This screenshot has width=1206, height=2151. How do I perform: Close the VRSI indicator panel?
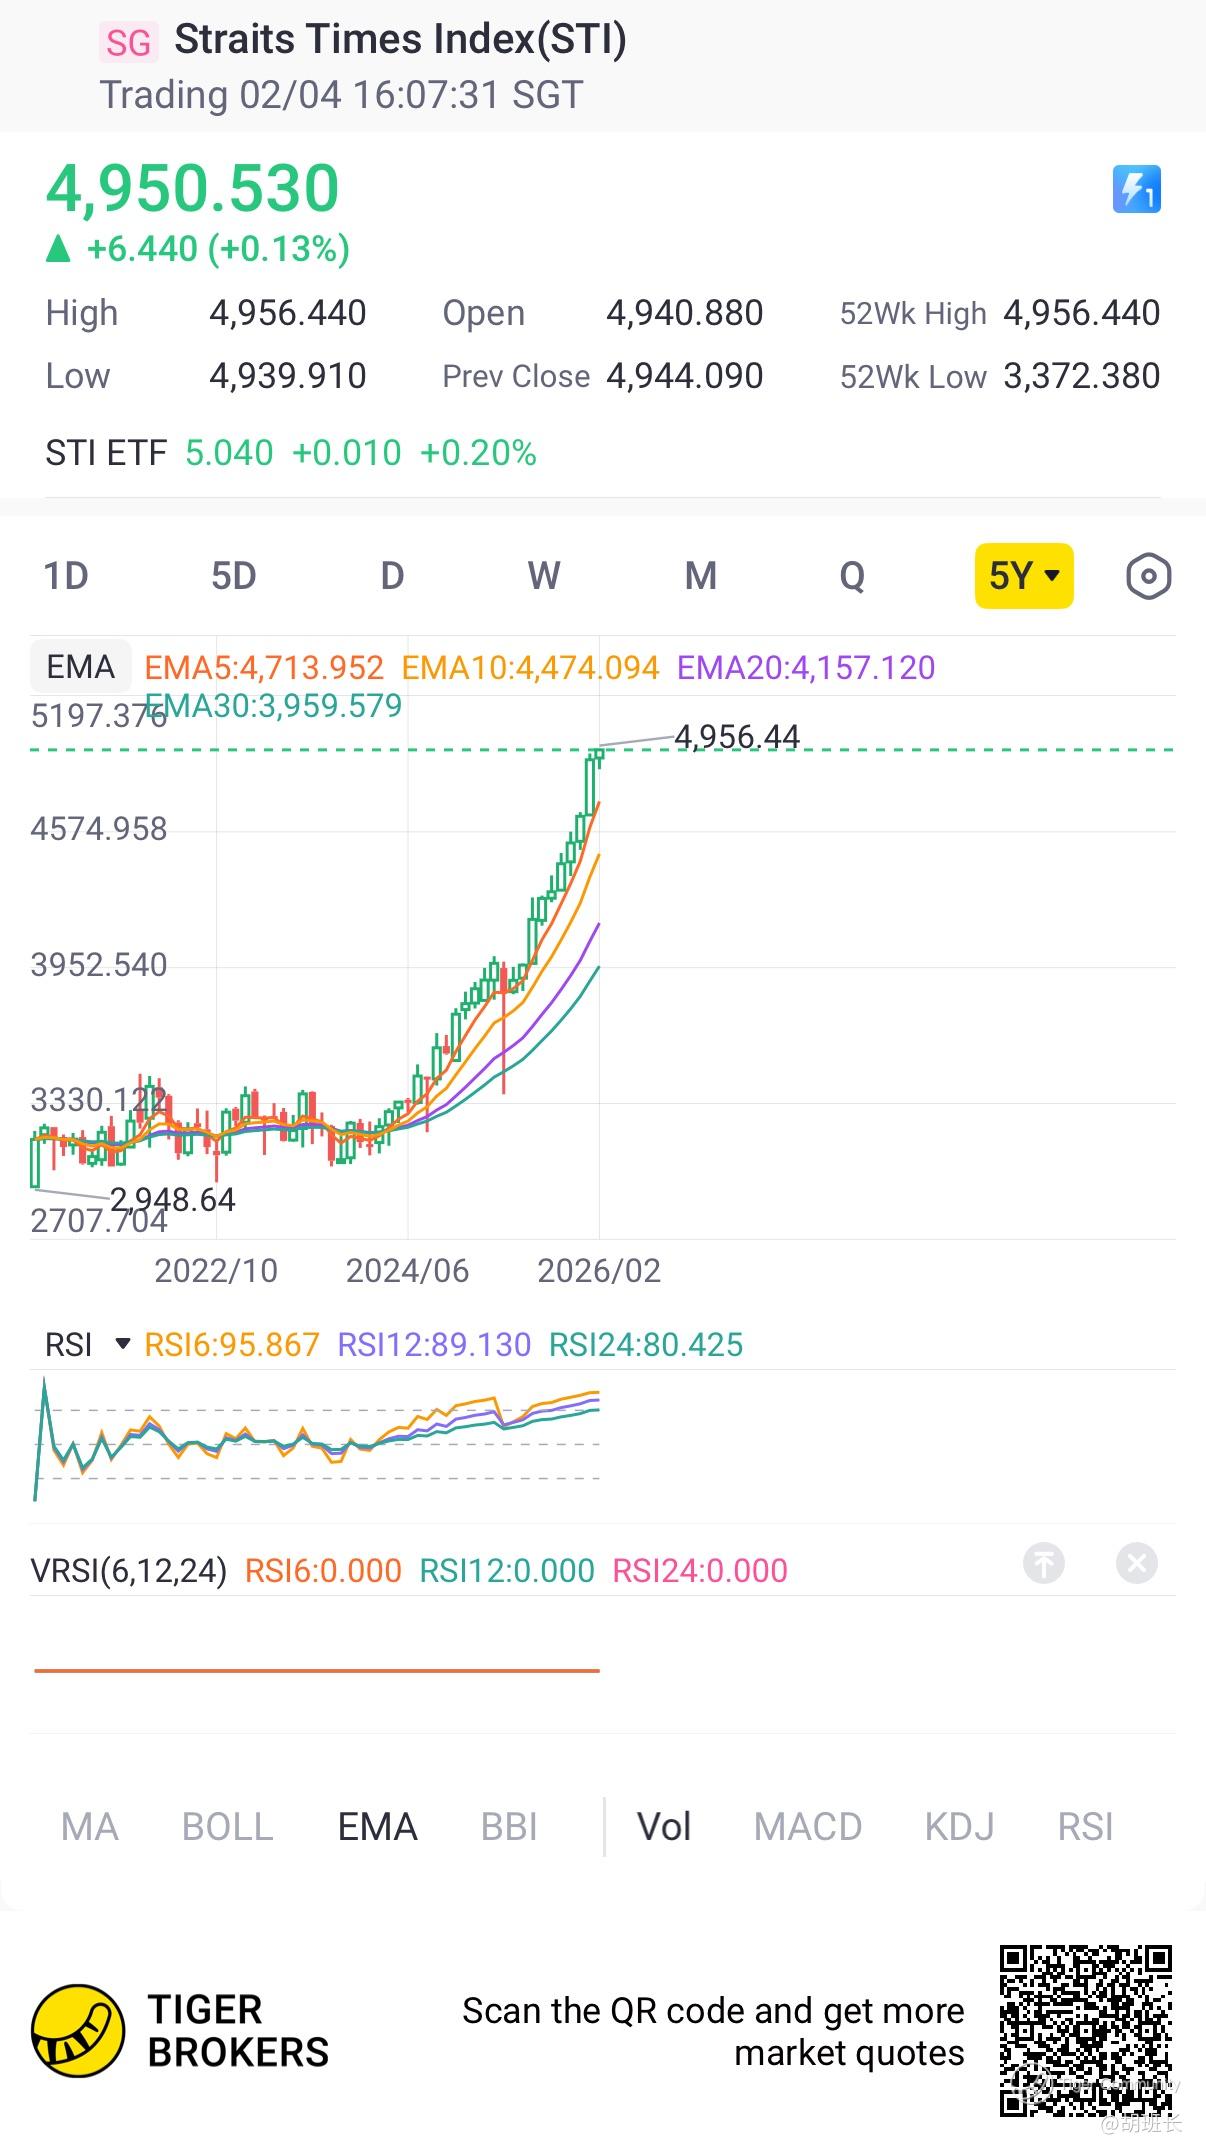click(x=1136, y=1563)
